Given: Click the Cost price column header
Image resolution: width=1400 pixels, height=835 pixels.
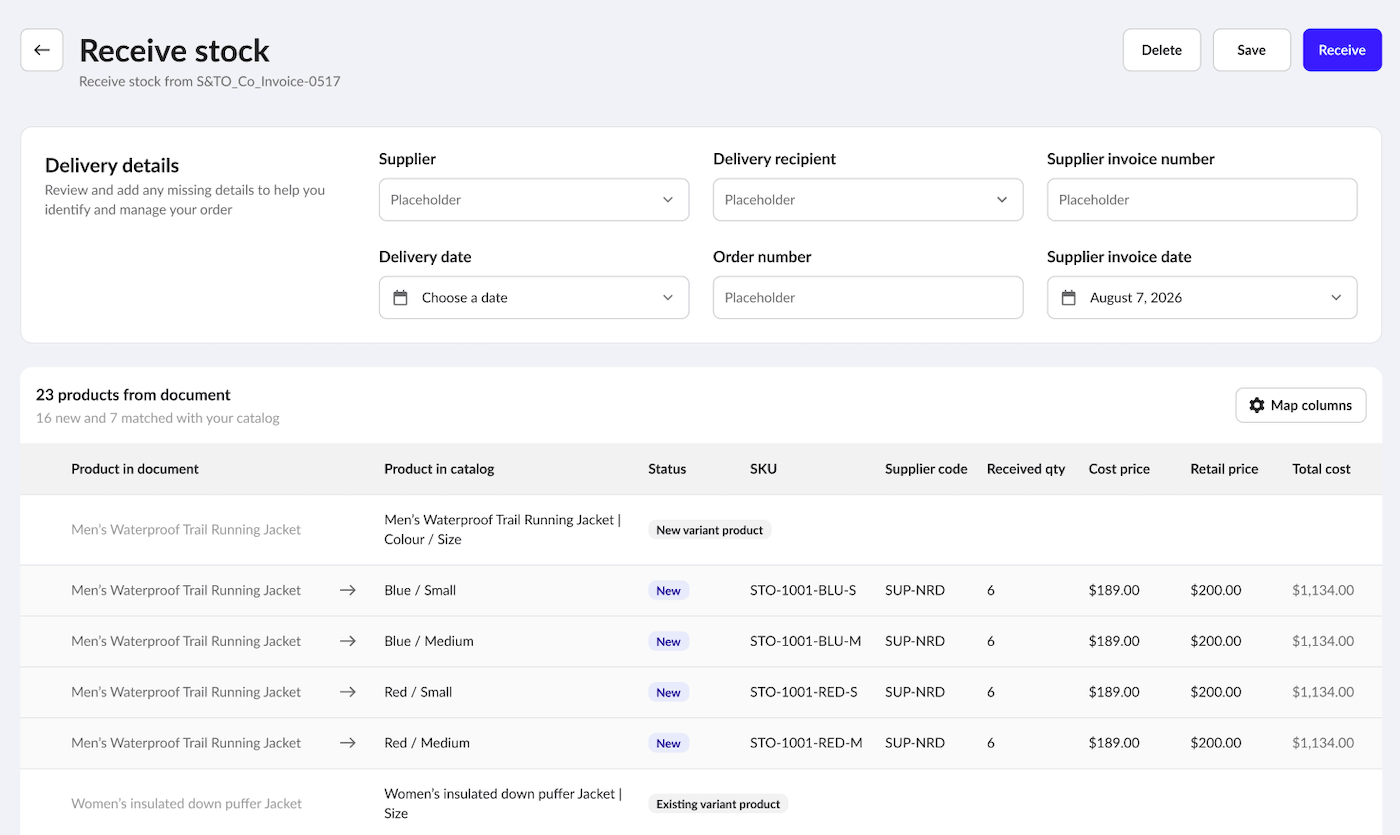Looking at the screenshot, I should coord(1119,469).
